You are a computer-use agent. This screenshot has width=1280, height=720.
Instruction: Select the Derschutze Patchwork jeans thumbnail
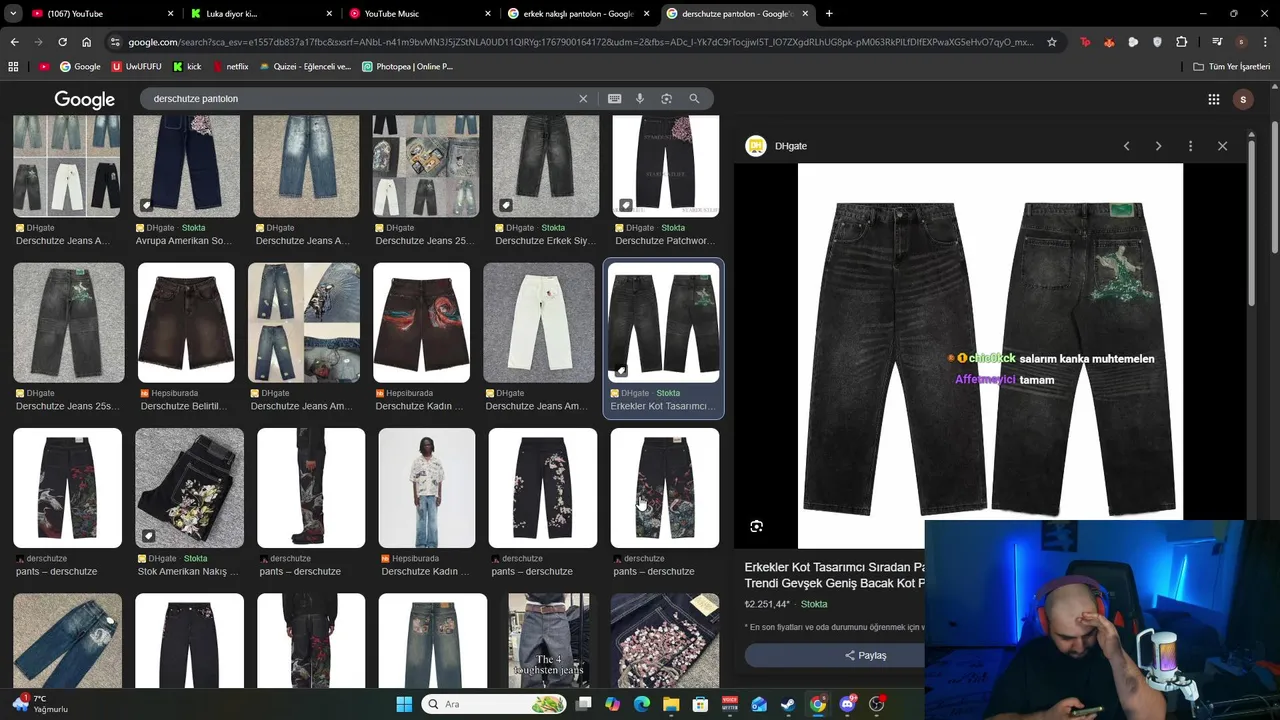coord(665,166)
